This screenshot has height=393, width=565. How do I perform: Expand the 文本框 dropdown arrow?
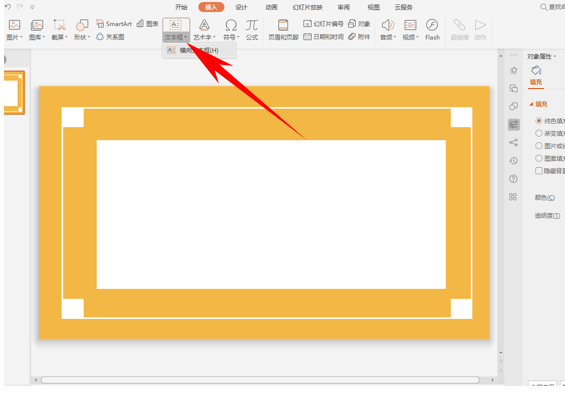[x=186, y=37]
